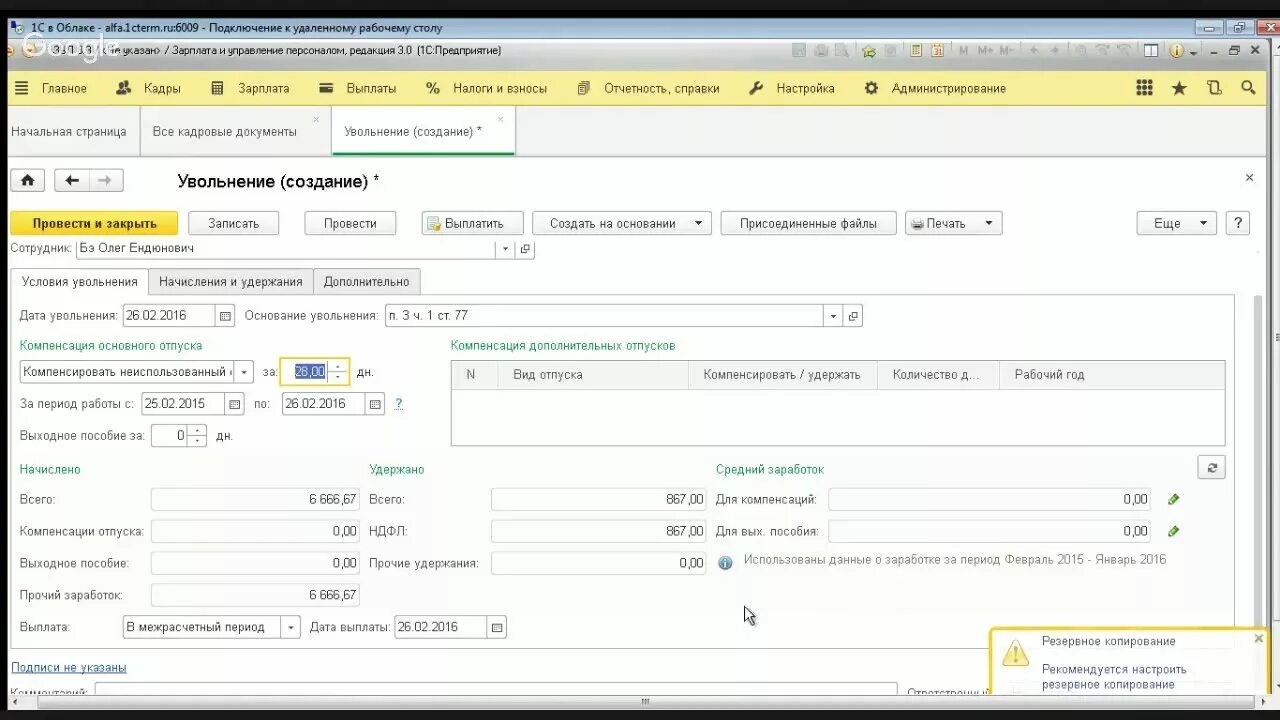Open Основание увольнения record icon
The image size is (1280, 720).
coord(853,316)
